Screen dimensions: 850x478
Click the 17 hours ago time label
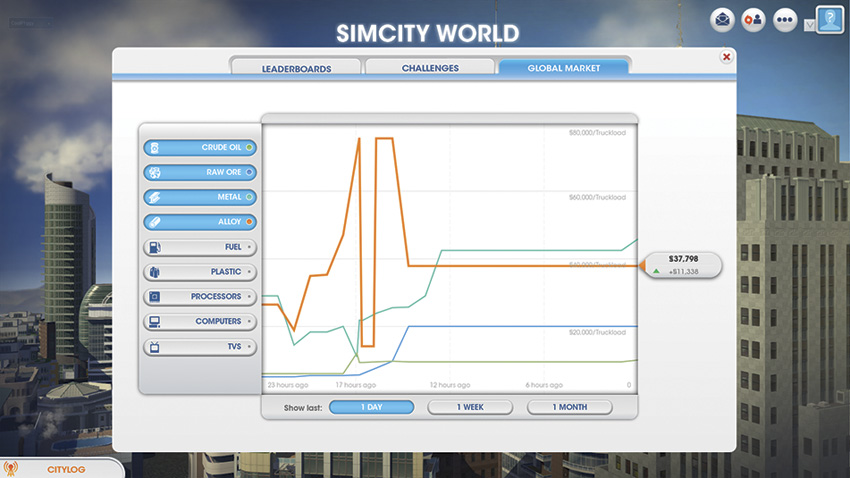click(x=356, y=385)
